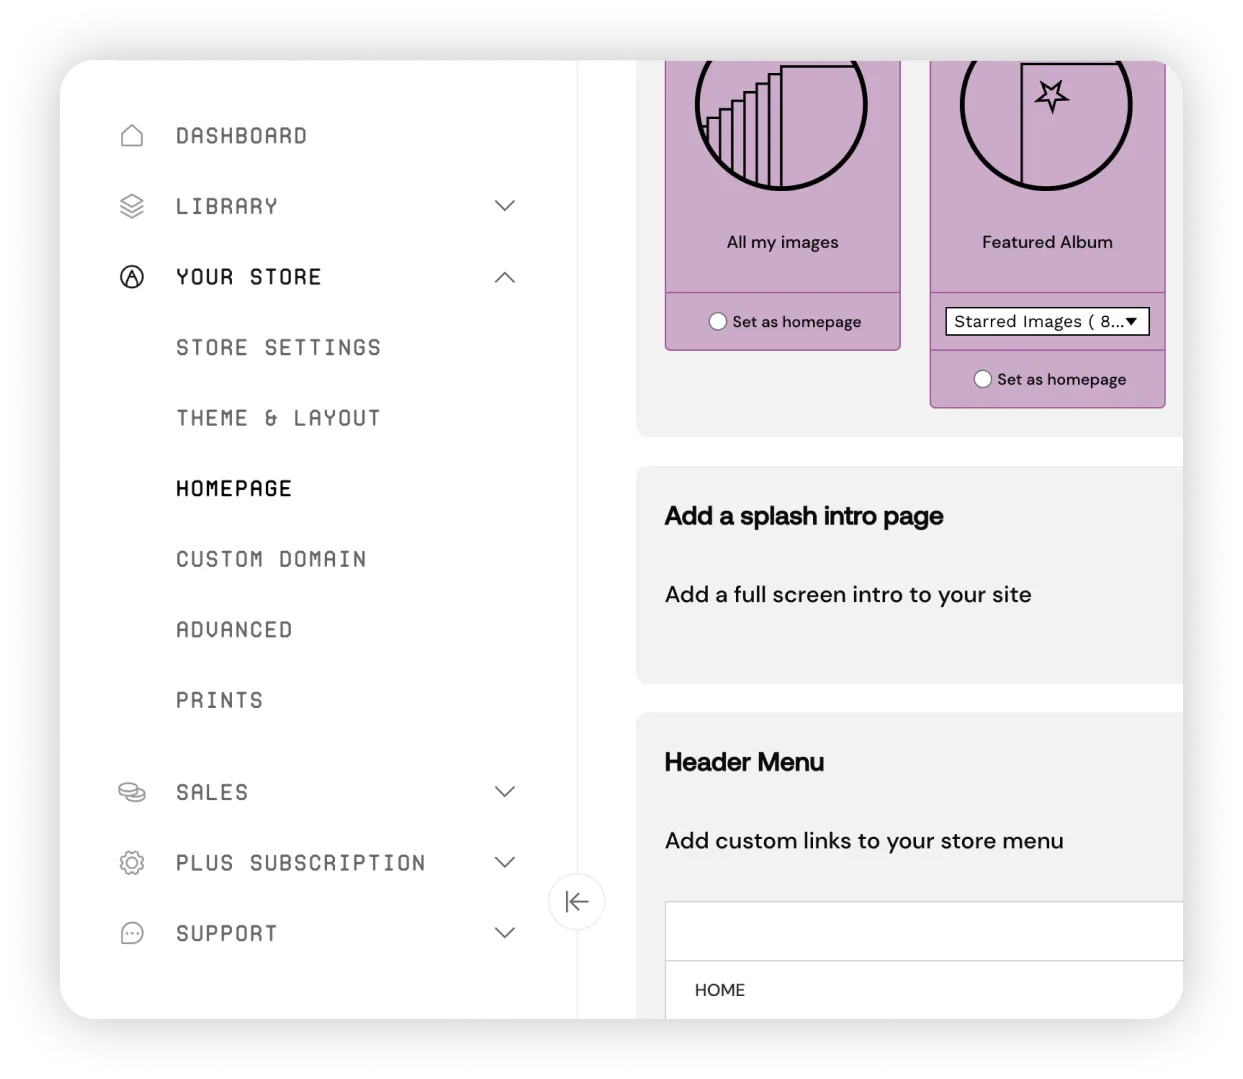Viewport: 1243px width, 1079px height.
Task: Select the Homepage submenu item
Action: click(x=234, y=489)
